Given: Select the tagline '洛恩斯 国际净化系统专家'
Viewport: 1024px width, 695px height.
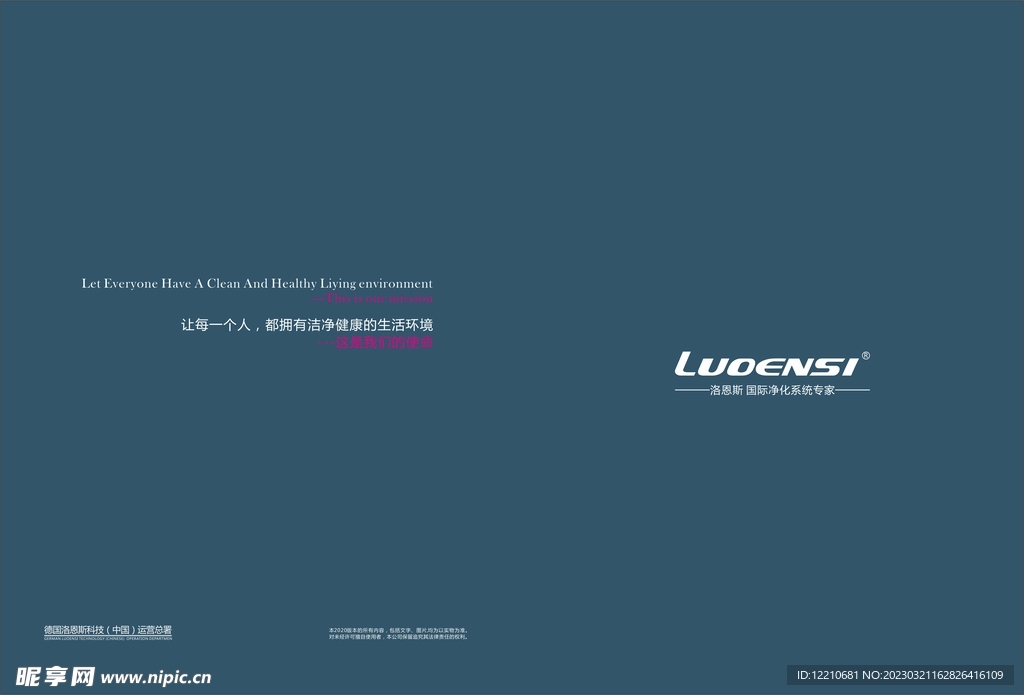Looking at the screenshot, I should pos(773,390).
